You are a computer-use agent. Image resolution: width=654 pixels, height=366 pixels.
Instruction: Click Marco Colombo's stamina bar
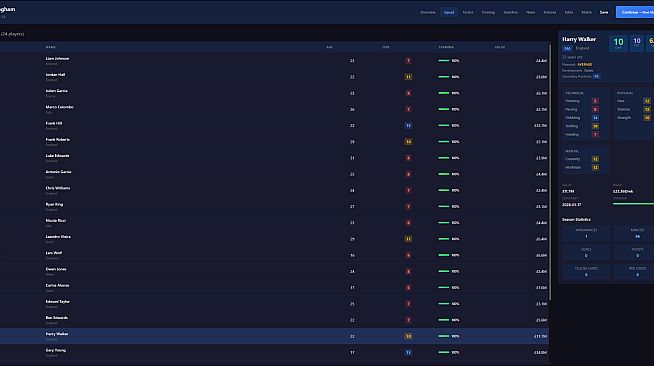(444, 109)
